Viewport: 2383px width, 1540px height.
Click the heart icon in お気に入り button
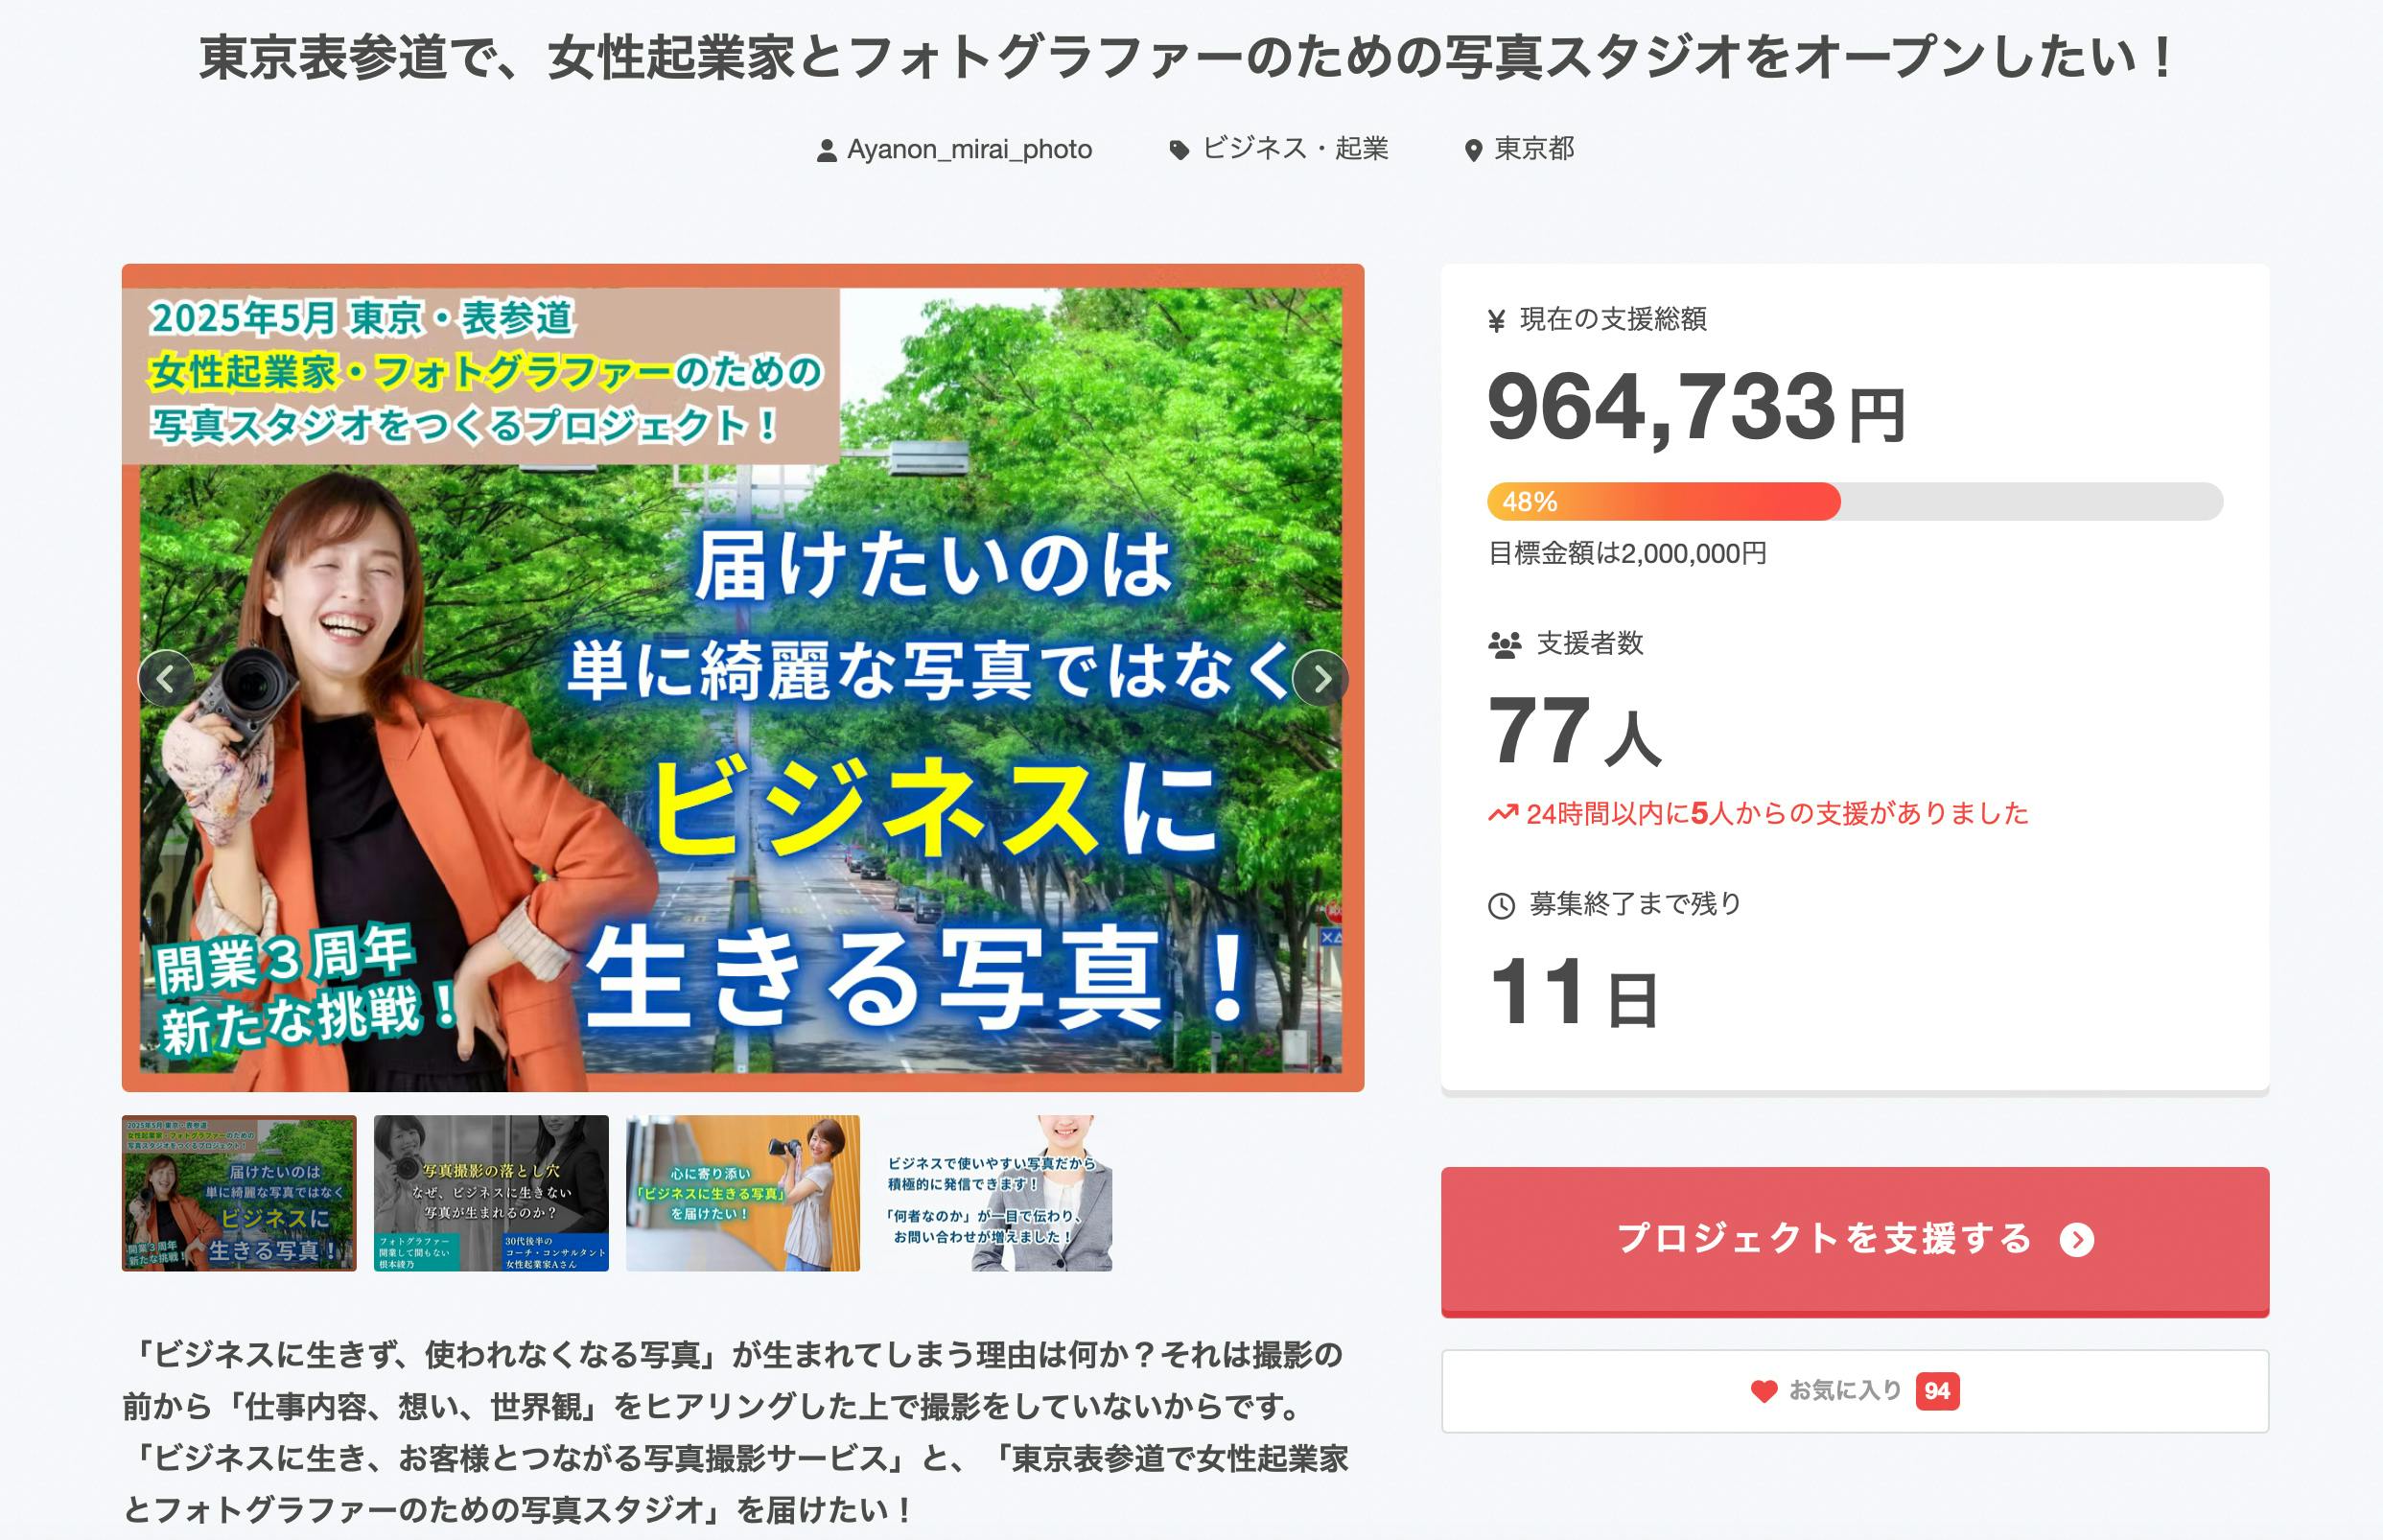click(1764, 1391)
